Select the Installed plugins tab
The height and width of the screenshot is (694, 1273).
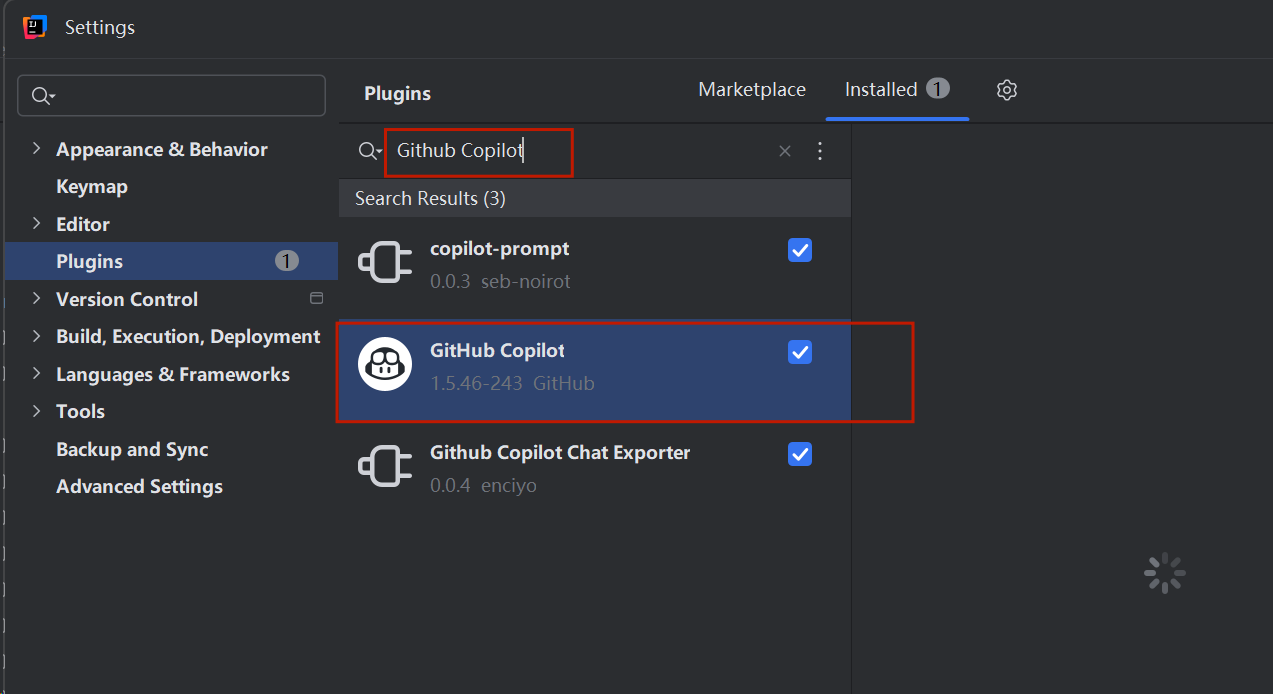[x=881, y=90]
